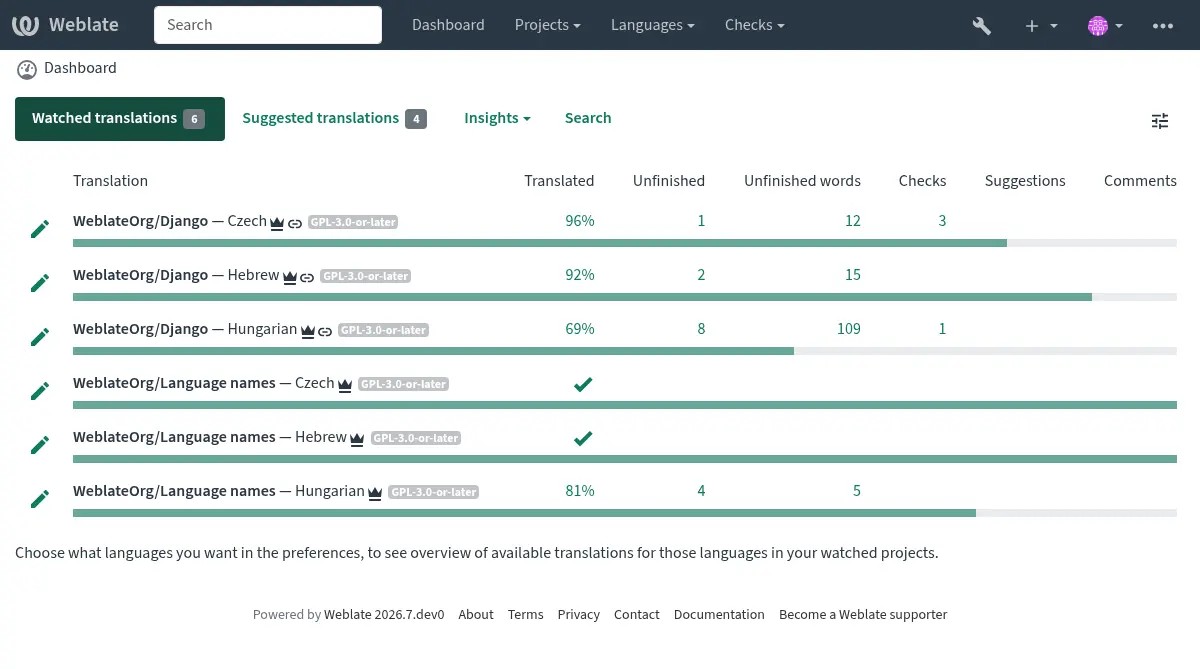The image size is (1200, 669).
Task: Open the table columns settings icon
Action: [x=1160, y=121]
